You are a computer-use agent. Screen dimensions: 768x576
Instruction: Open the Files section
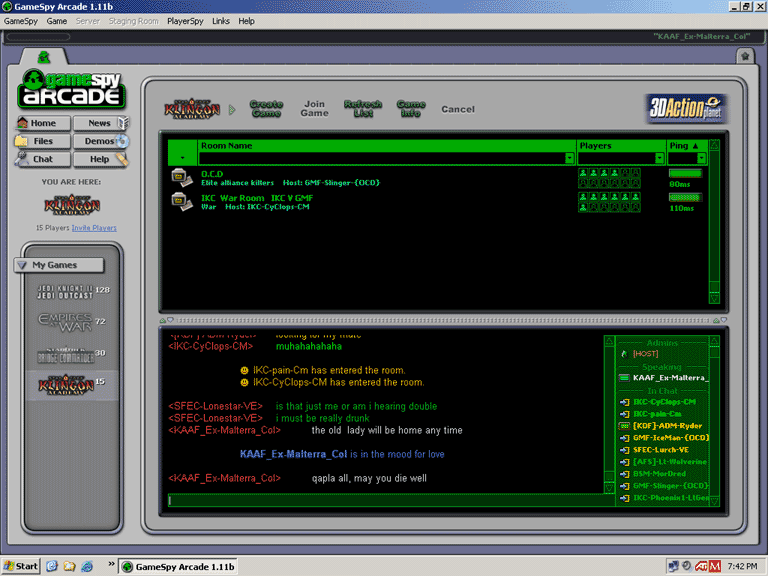point(43,141)
